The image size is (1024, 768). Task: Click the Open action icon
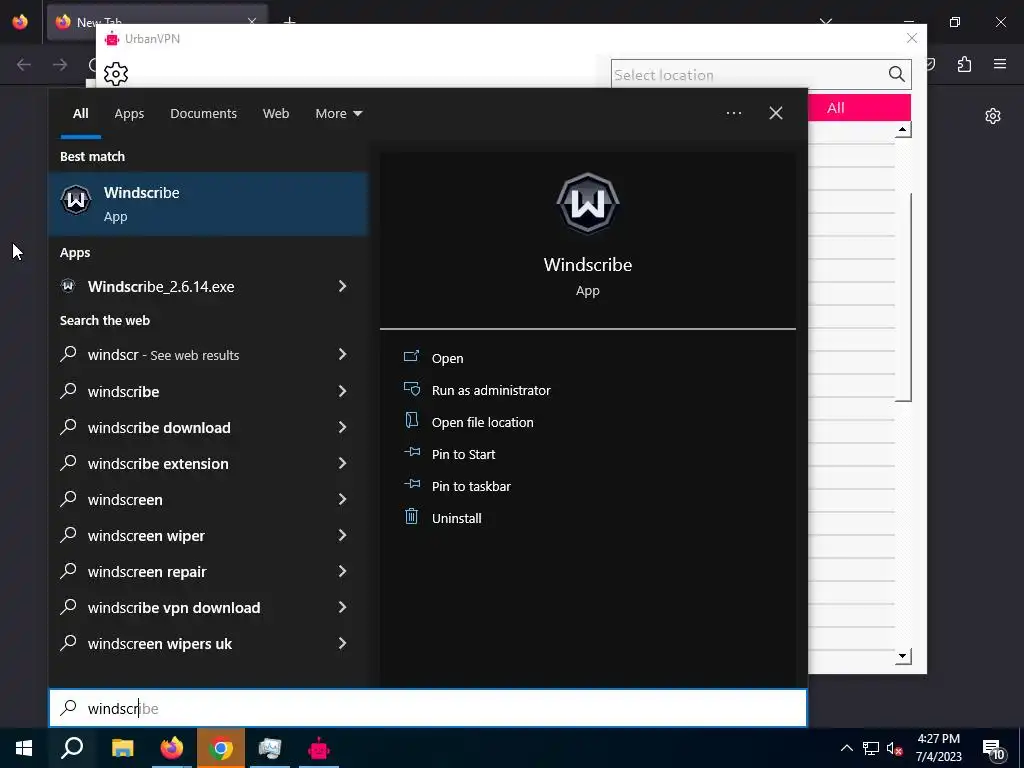(x=411, y=356)
